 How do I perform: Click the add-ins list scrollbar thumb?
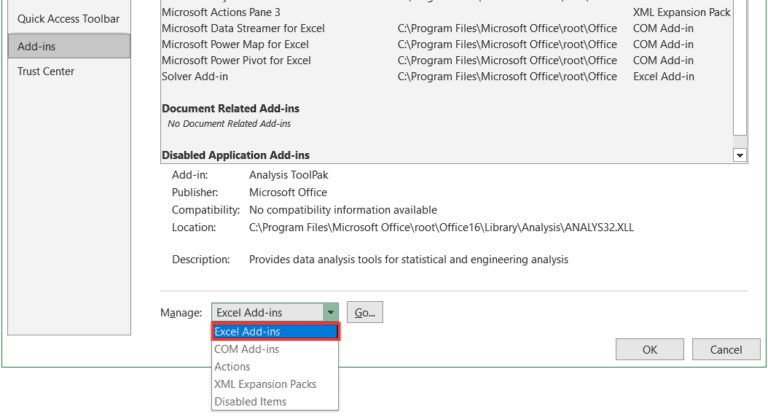tap(740, 67)
